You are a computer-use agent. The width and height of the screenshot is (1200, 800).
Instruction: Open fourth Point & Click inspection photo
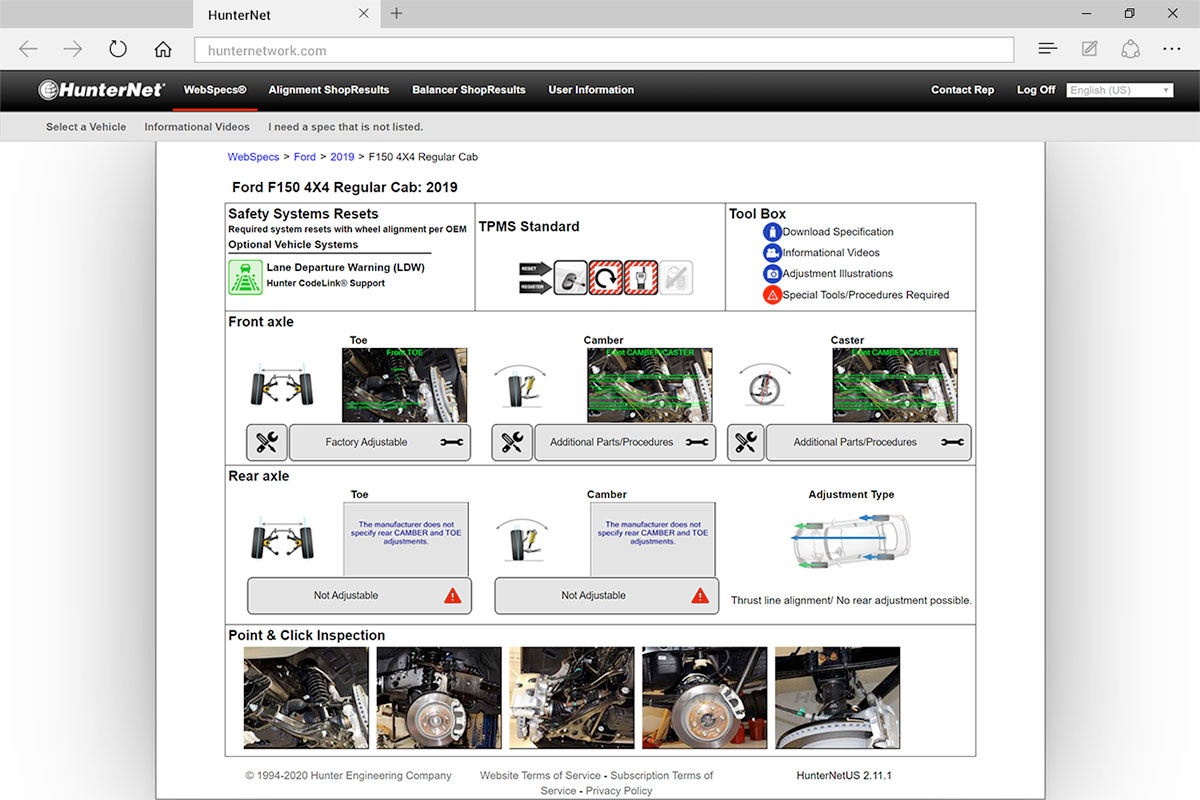705,698
